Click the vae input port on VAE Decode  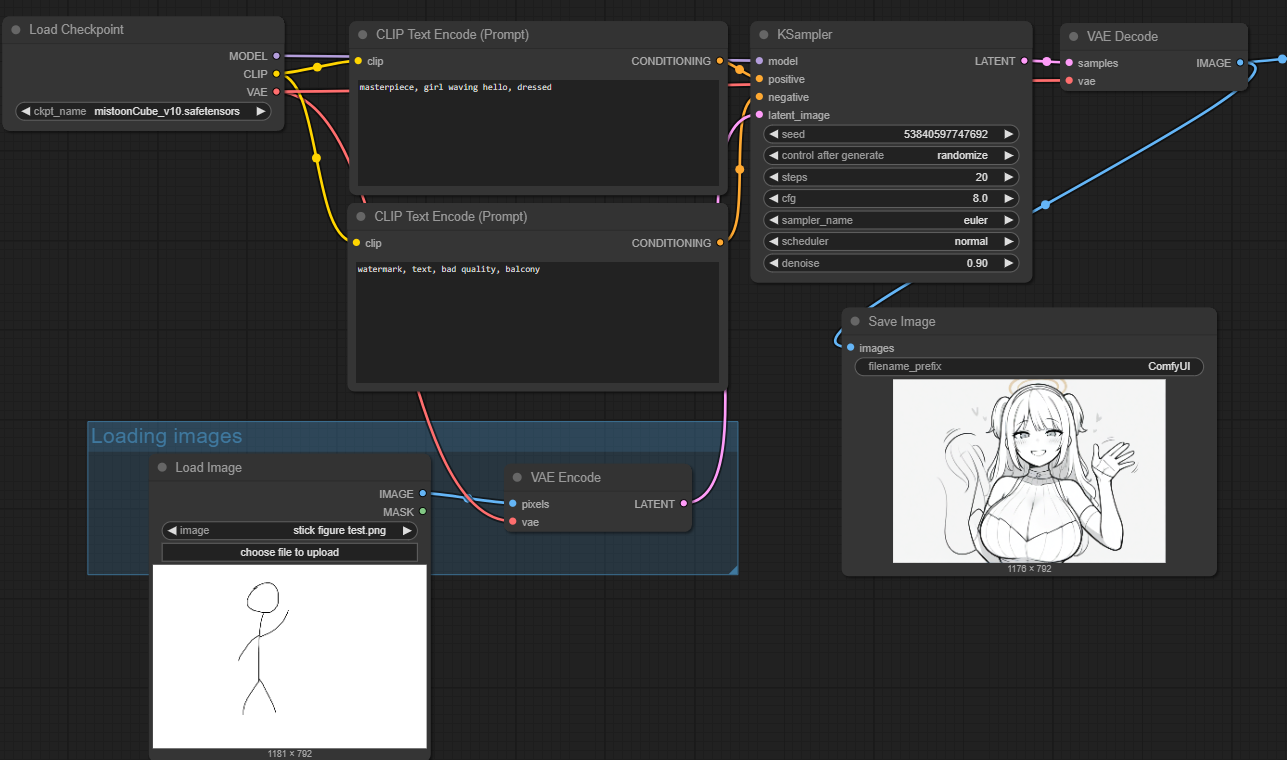[x=1069, y=81]
